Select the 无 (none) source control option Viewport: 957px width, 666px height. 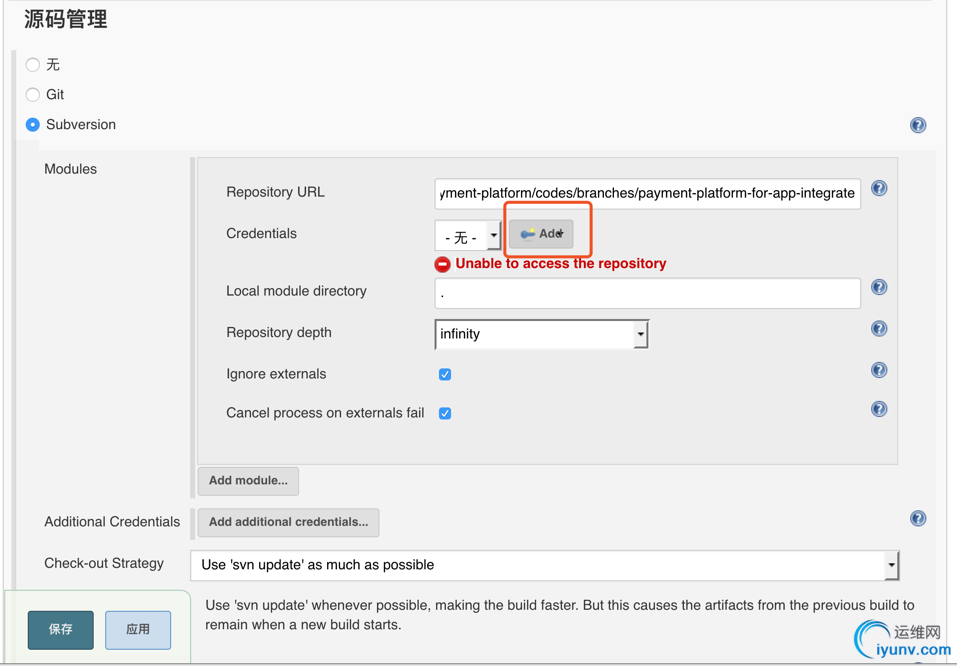tap(32, 64)
